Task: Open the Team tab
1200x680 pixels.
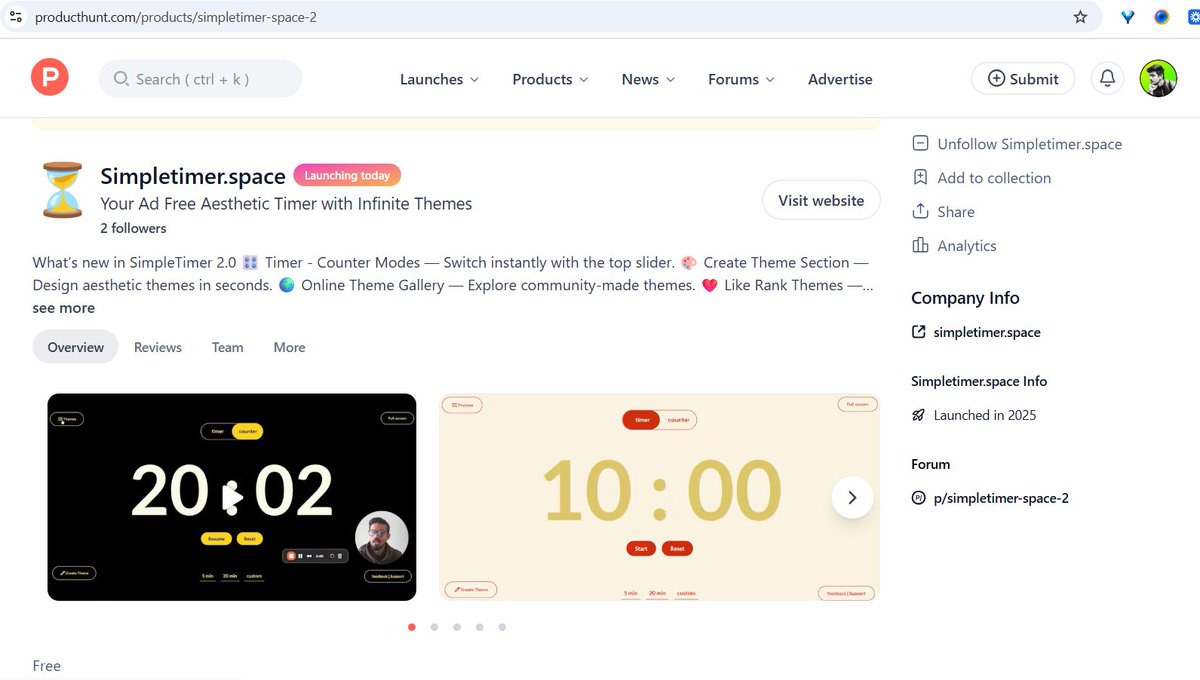Action: 227,347
